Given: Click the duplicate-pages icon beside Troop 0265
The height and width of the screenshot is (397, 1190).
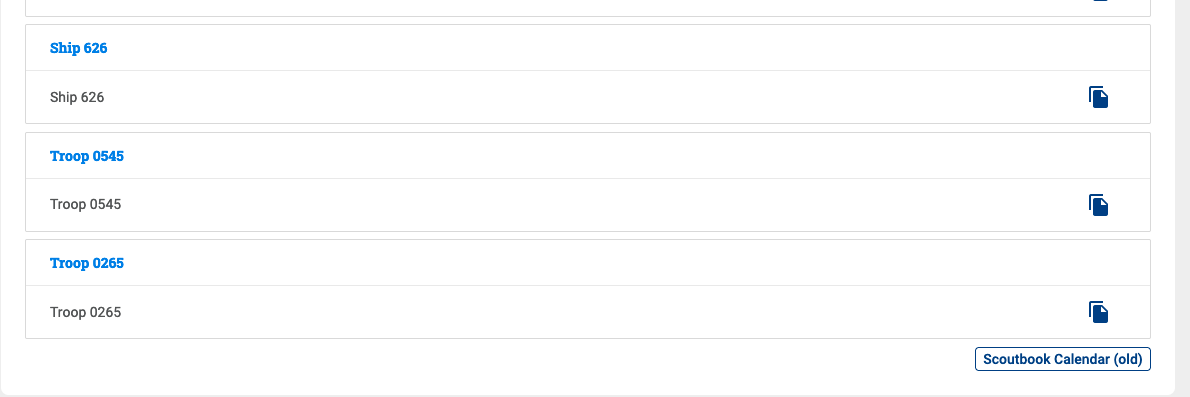Looking at the screenshot, I should click(x=1098, y=312).
